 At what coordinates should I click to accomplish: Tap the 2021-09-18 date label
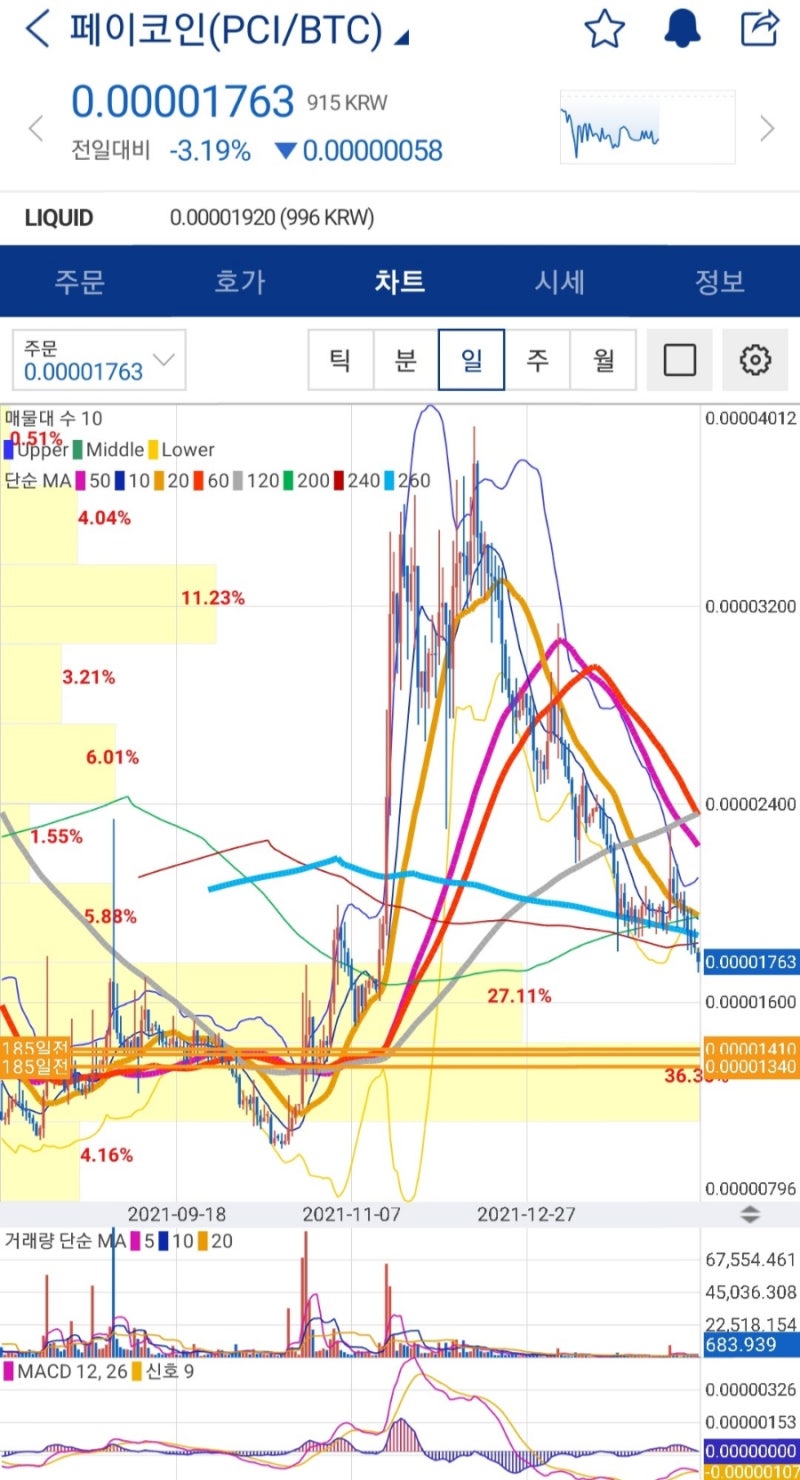click(x=176, y=1215)
